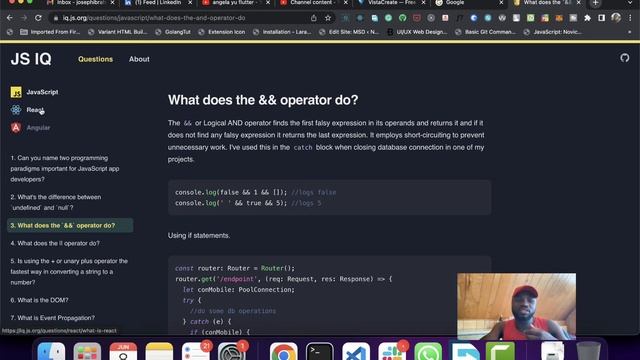640x360 pixels.
Task: Open question 5 about unary plus operator
Action: [69, 271]
